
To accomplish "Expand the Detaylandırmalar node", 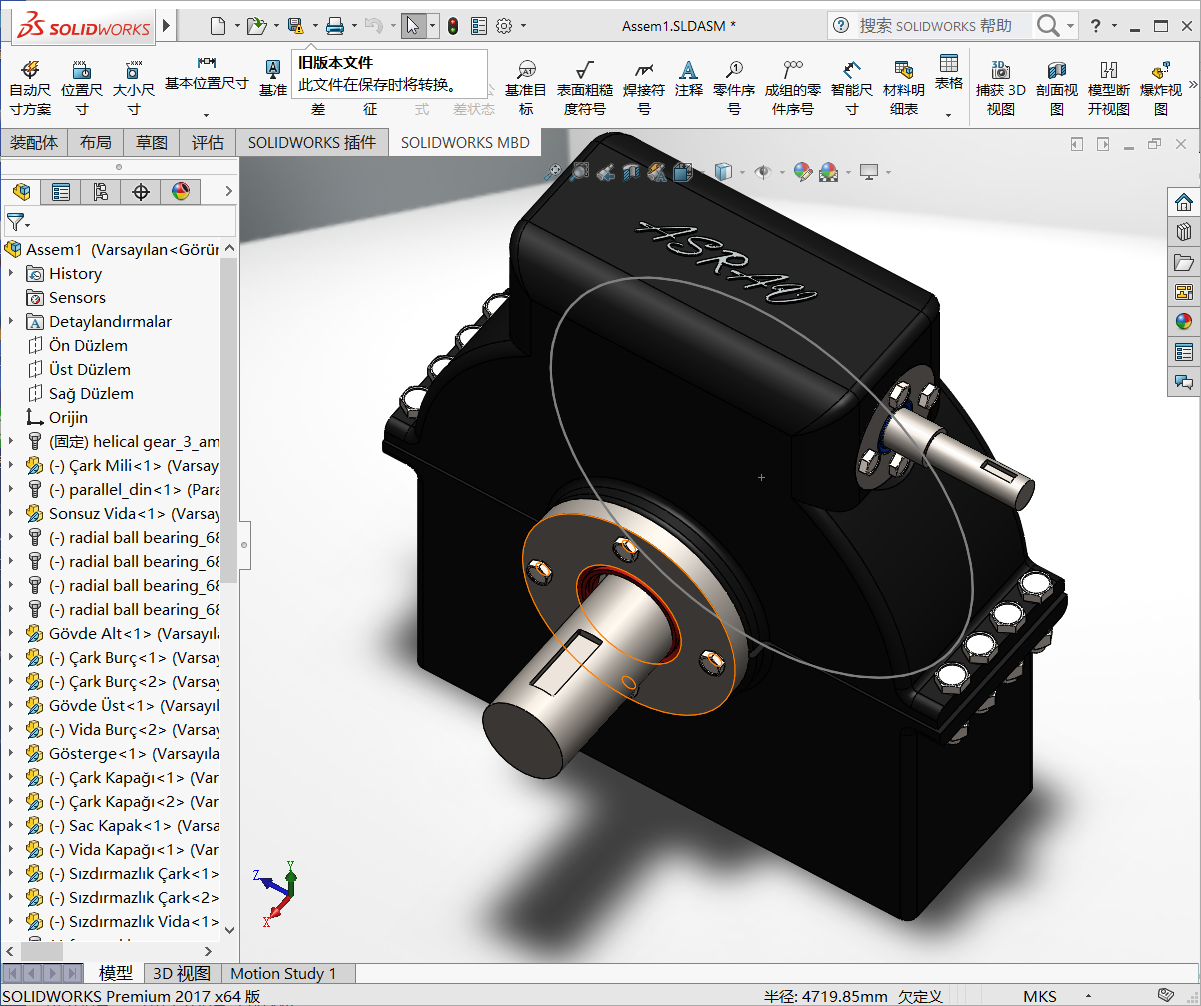I will (11, 321).
